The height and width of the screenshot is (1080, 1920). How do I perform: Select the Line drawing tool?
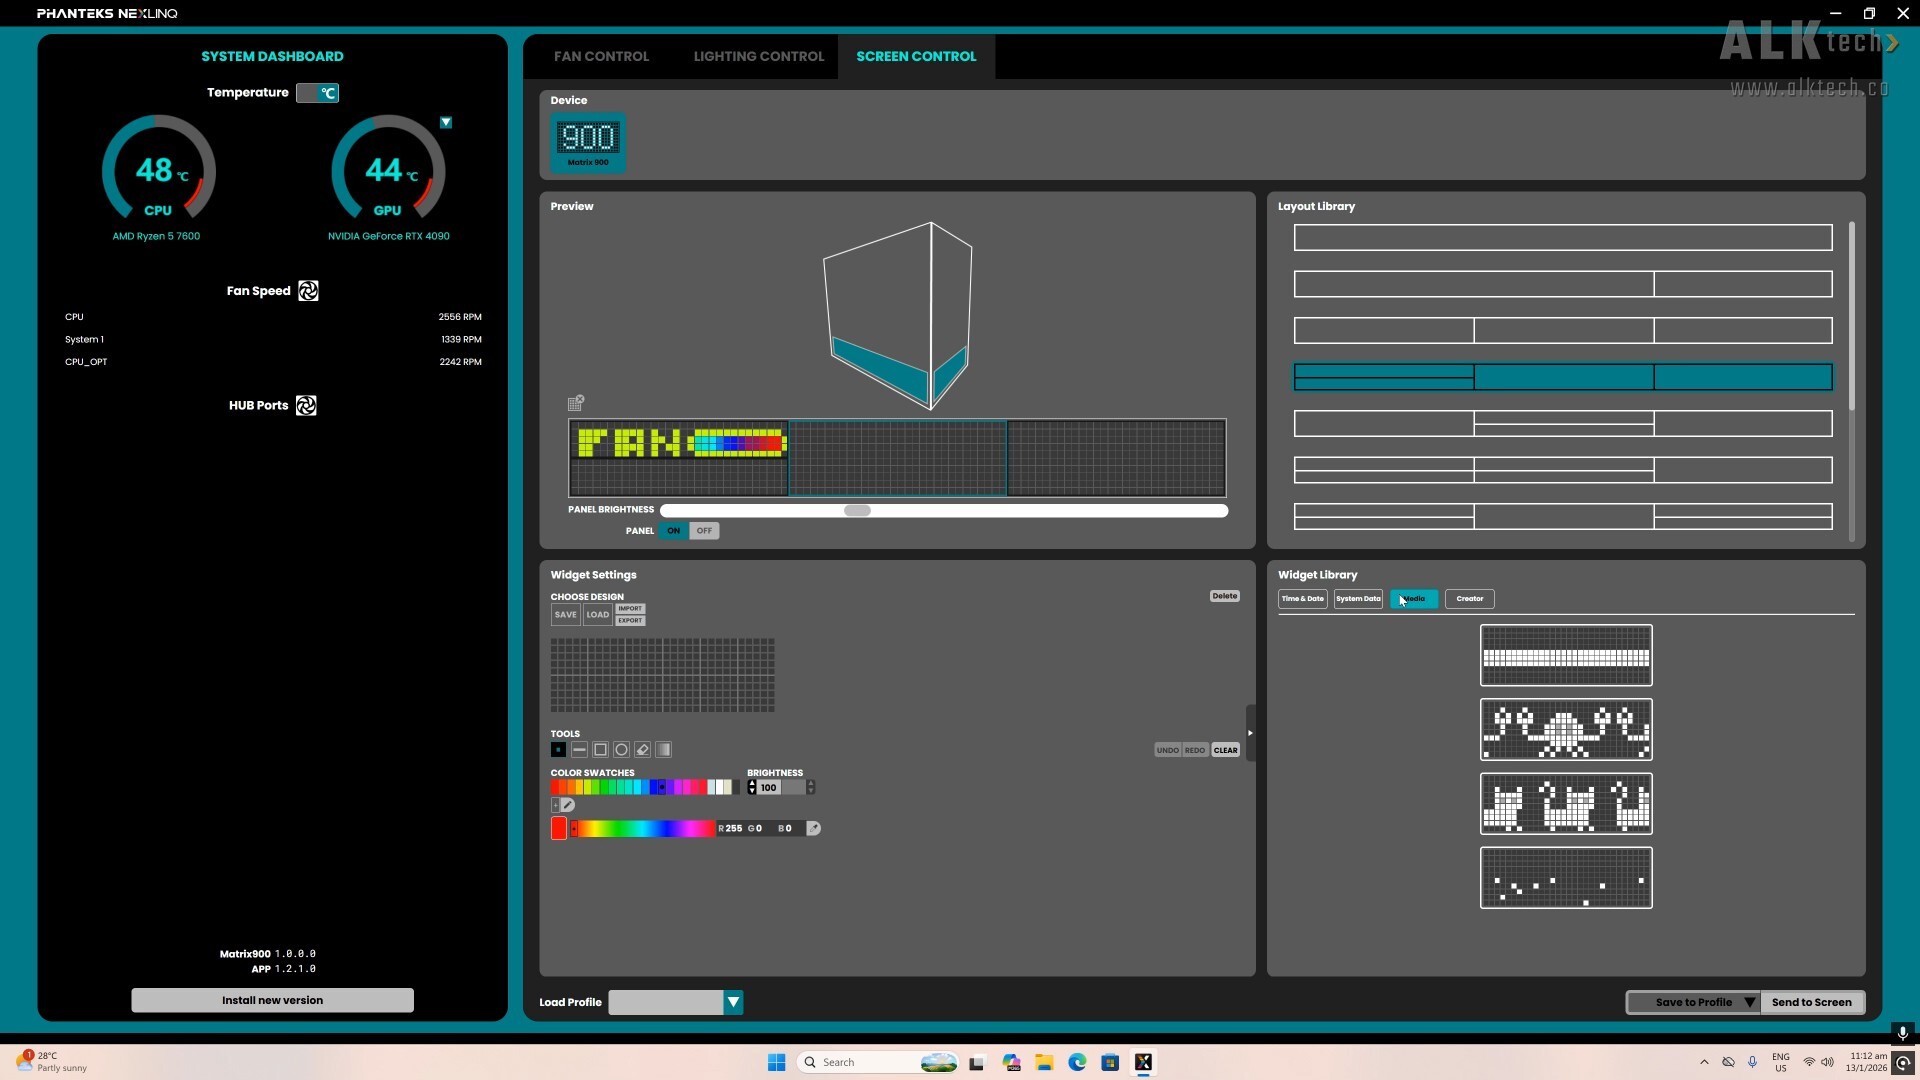click(x=580, y=750)
